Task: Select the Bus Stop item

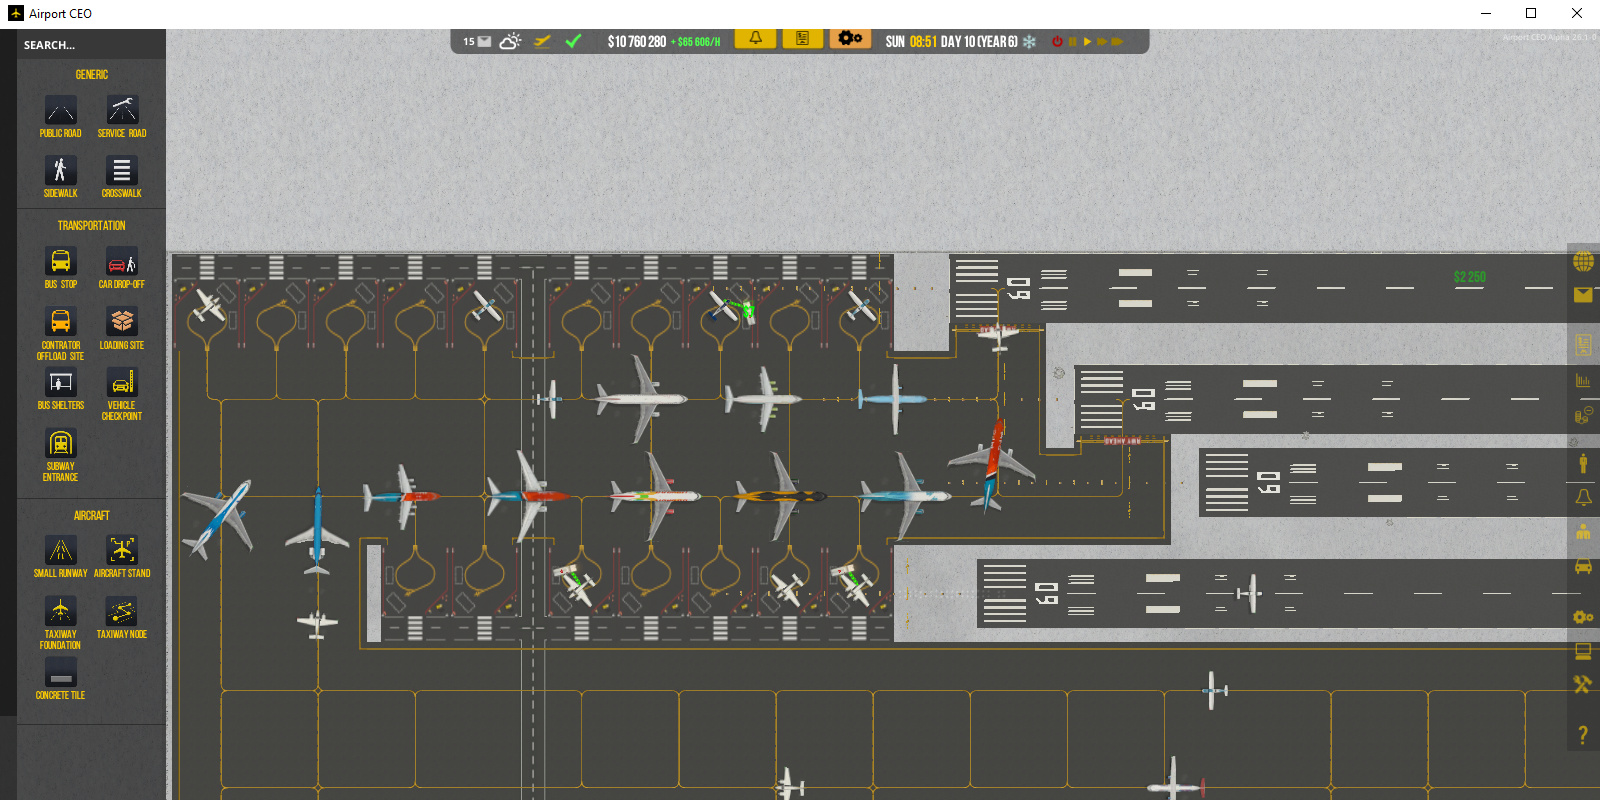Action: (x=60, y=262)
